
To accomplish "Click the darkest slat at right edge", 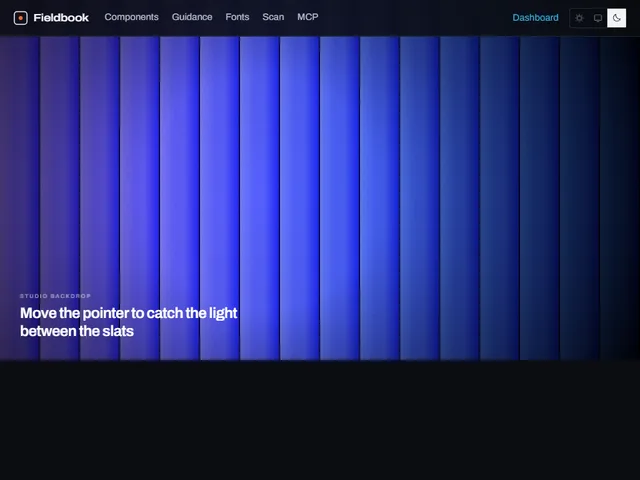I will pyautogui.click(x=620, y=198).
